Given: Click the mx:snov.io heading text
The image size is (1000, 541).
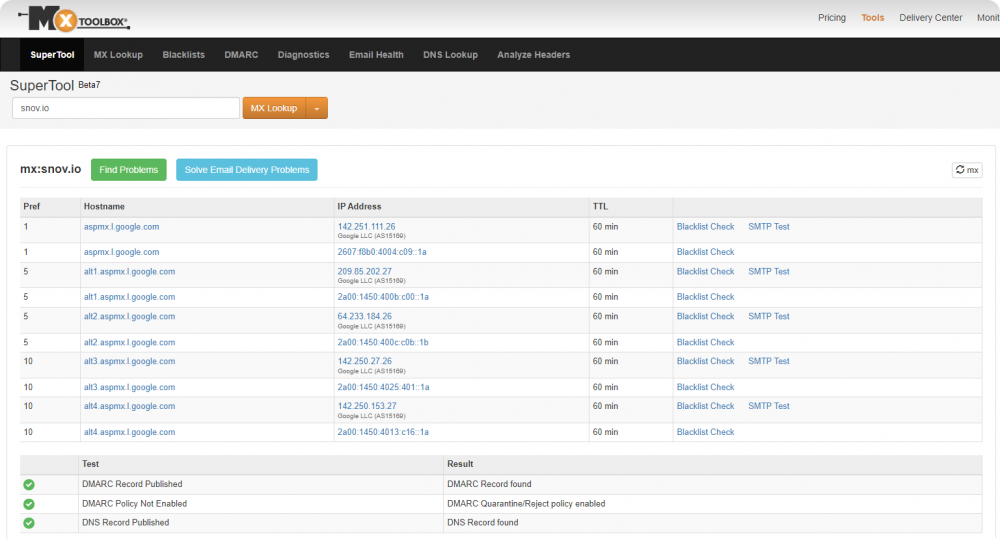Looking at the screenshot, I should 50,170.
